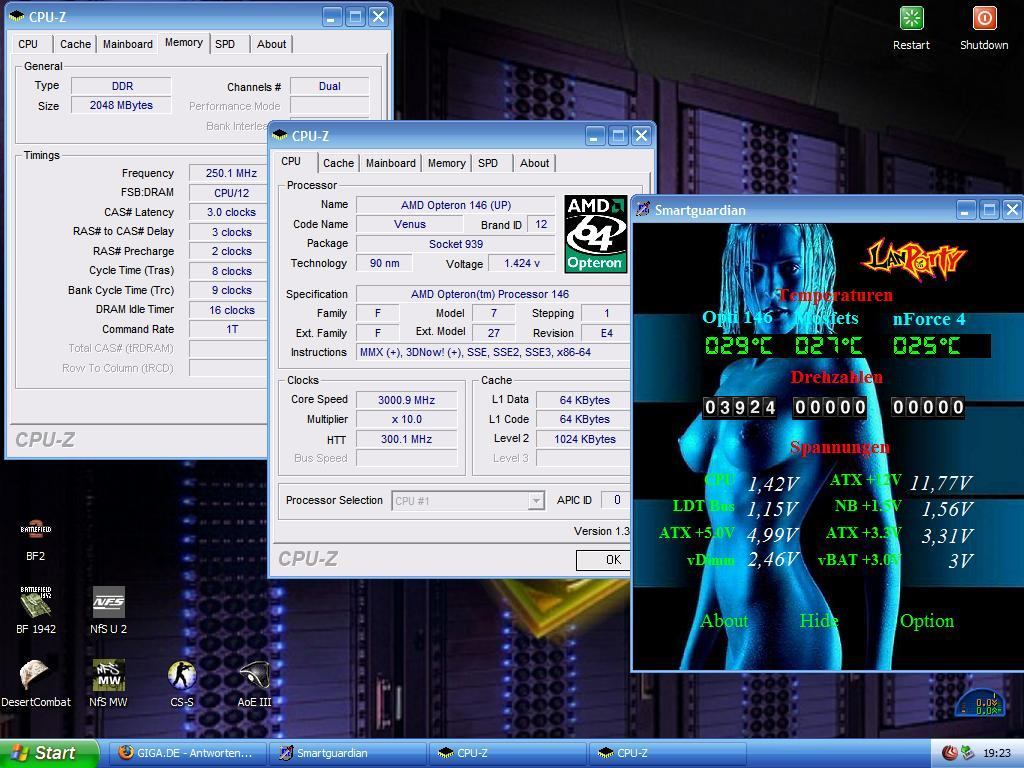Click the Level 2 cache value 1024 KBytes
The height and width of the screenshot is (768, 1024).
point(584,440)
